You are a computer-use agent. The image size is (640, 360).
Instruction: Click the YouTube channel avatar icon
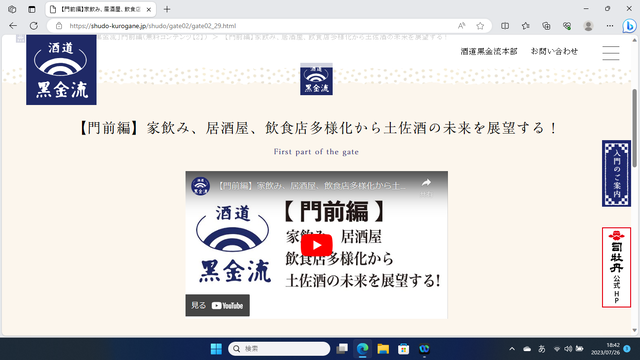(x=200, y=186)
